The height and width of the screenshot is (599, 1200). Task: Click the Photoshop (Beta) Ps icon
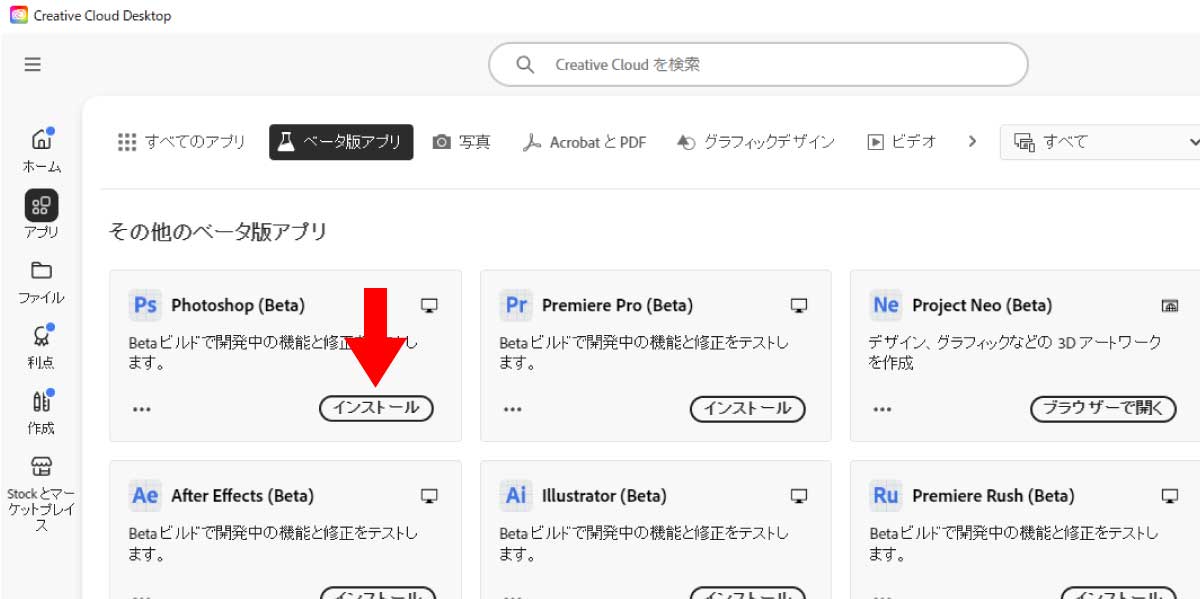point(145,305)
